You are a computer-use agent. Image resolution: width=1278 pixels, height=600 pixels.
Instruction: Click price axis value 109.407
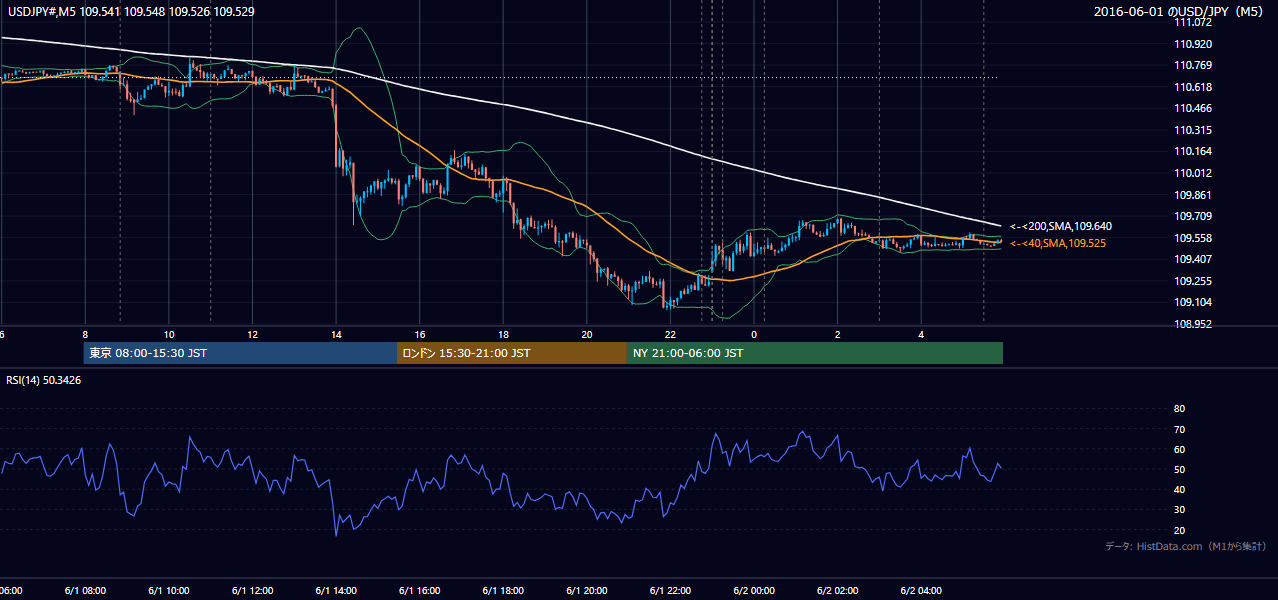(x=1192, y=259)
